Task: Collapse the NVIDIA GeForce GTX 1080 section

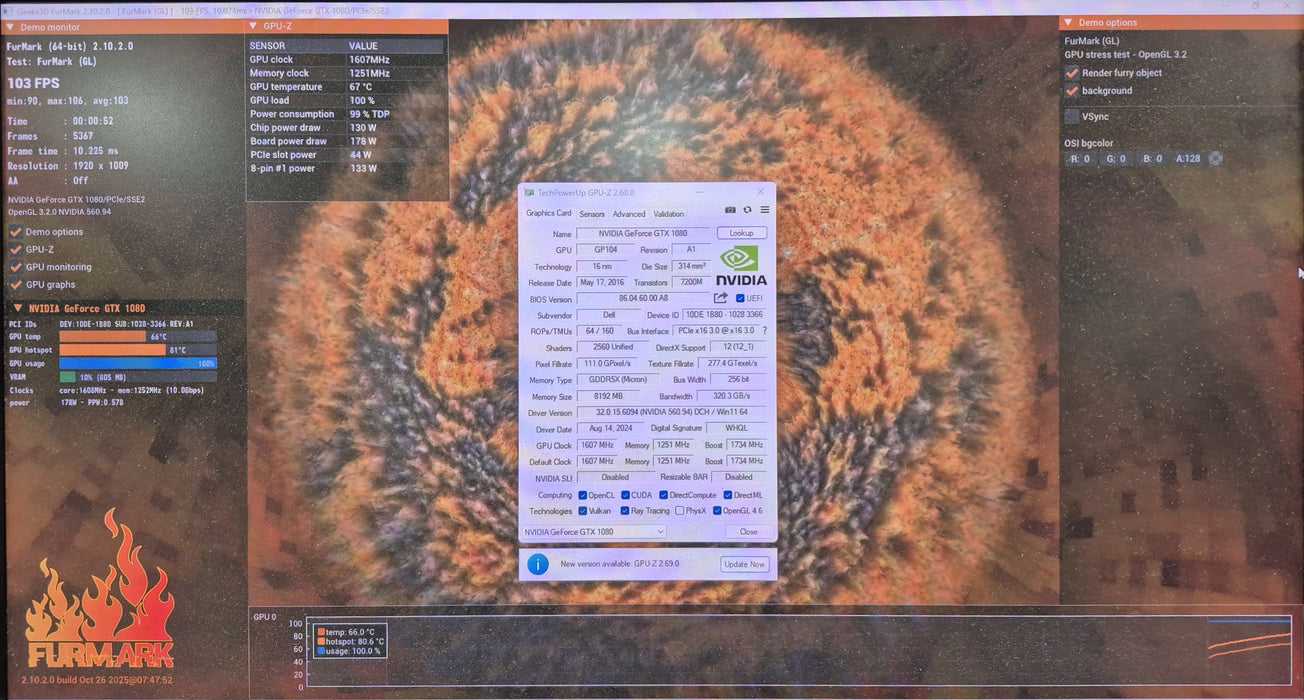Action: pyautogui.click(x=18, y=308)
